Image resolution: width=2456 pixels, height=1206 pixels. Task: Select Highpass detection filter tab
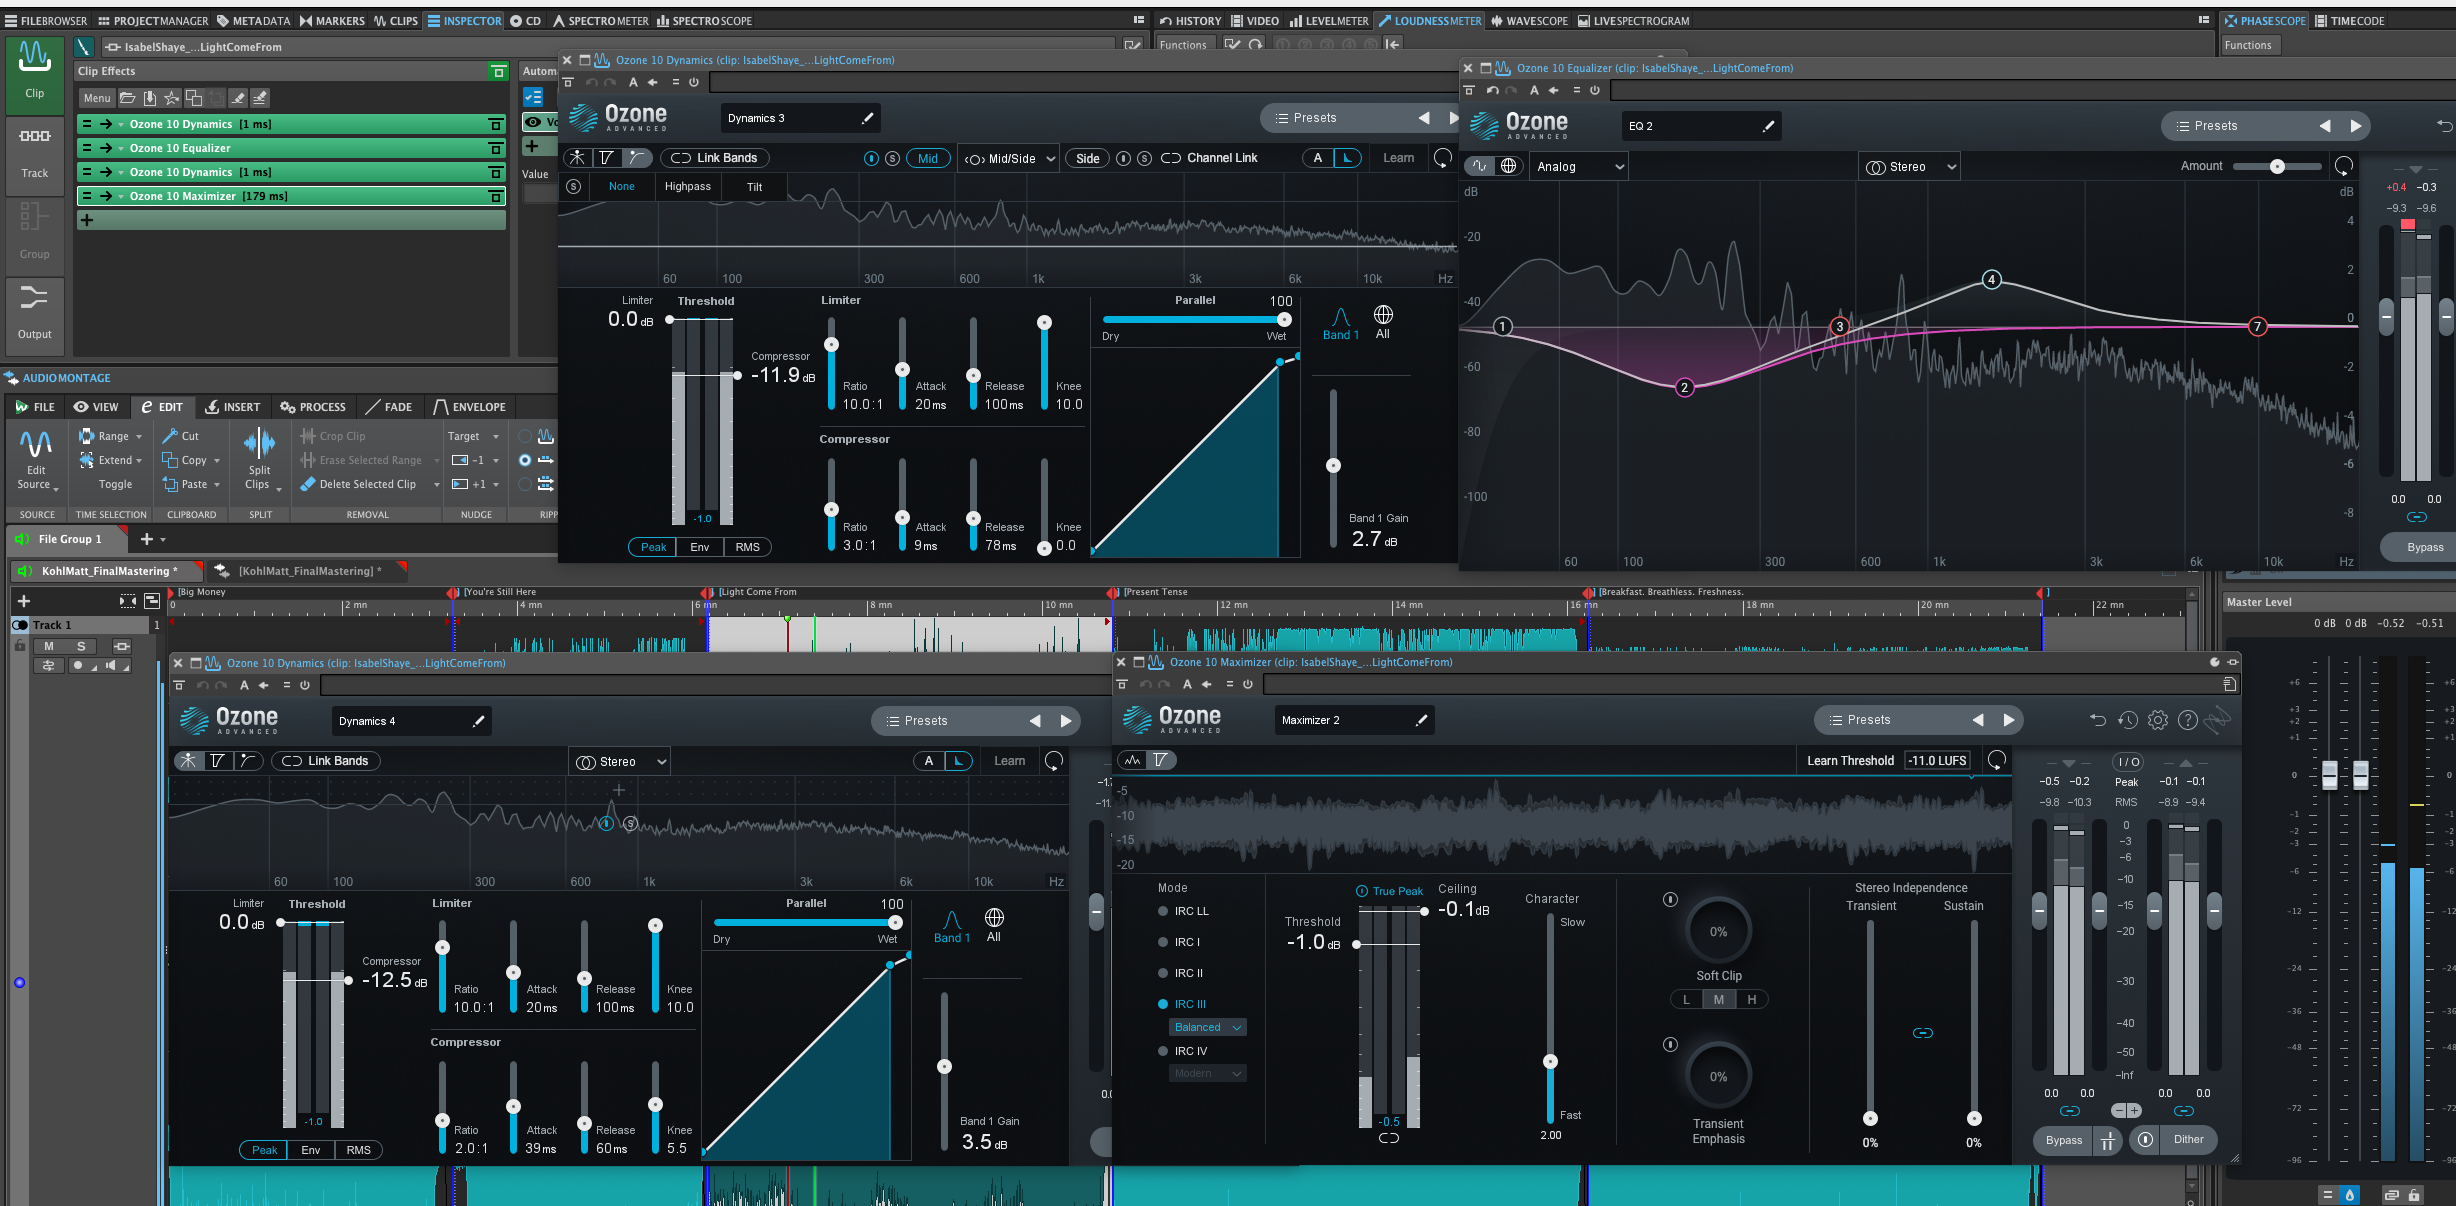click(x=688, y=186)
